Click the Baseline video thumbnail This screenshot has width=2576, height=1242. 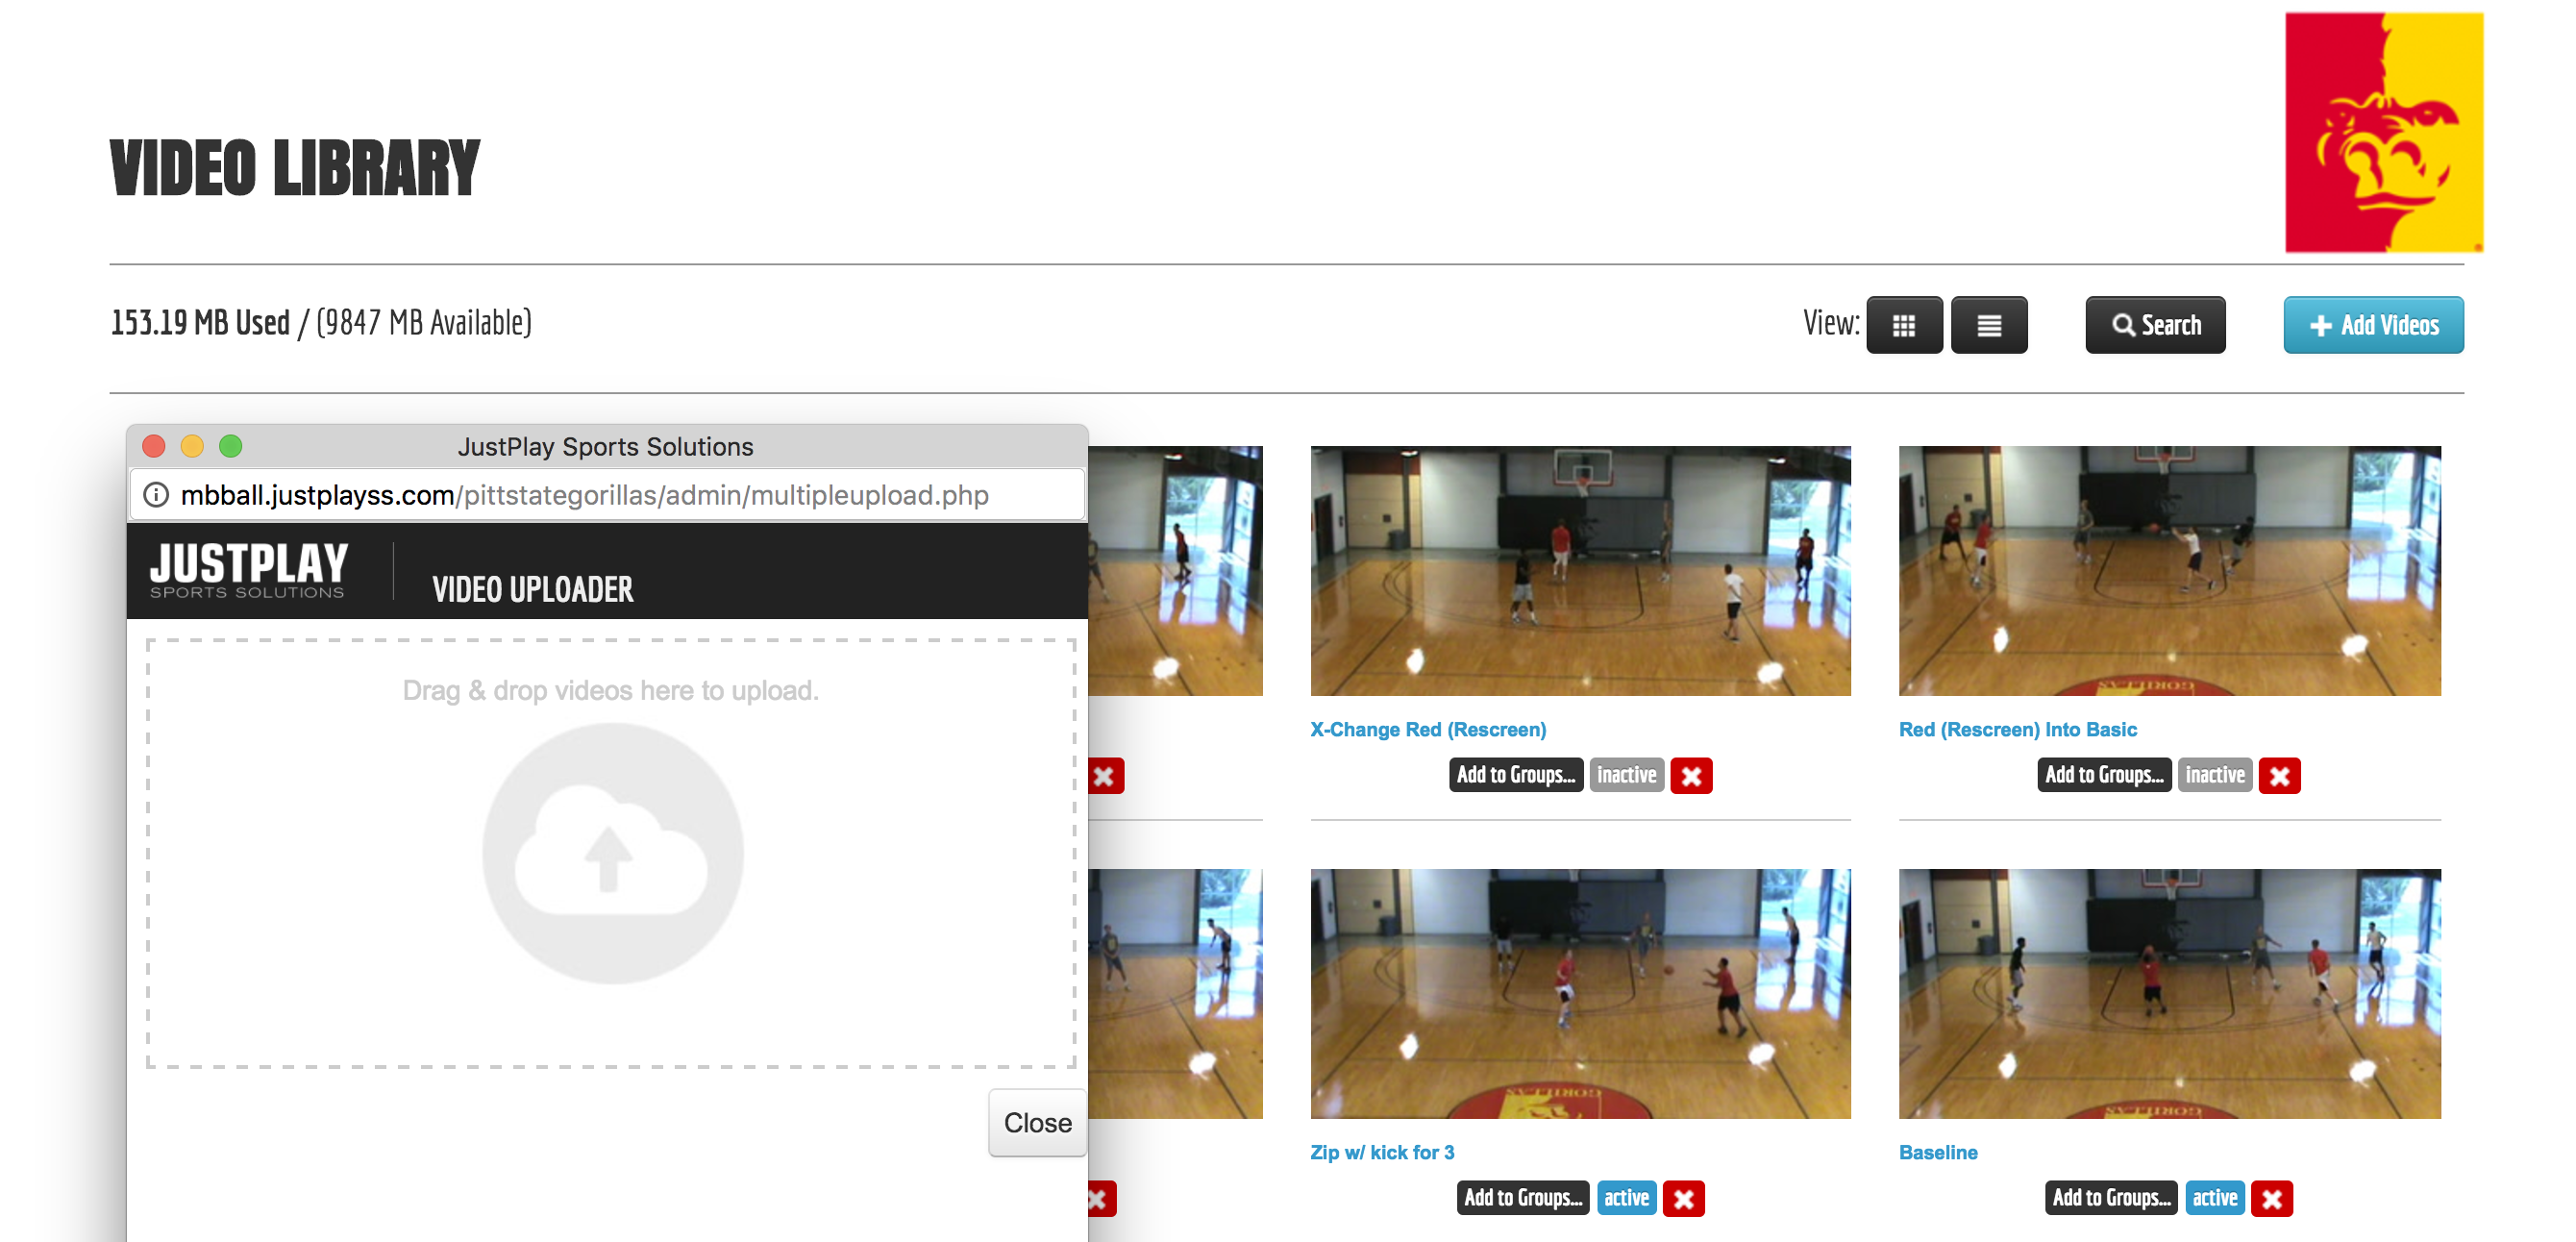click(x=2169, y=993)
